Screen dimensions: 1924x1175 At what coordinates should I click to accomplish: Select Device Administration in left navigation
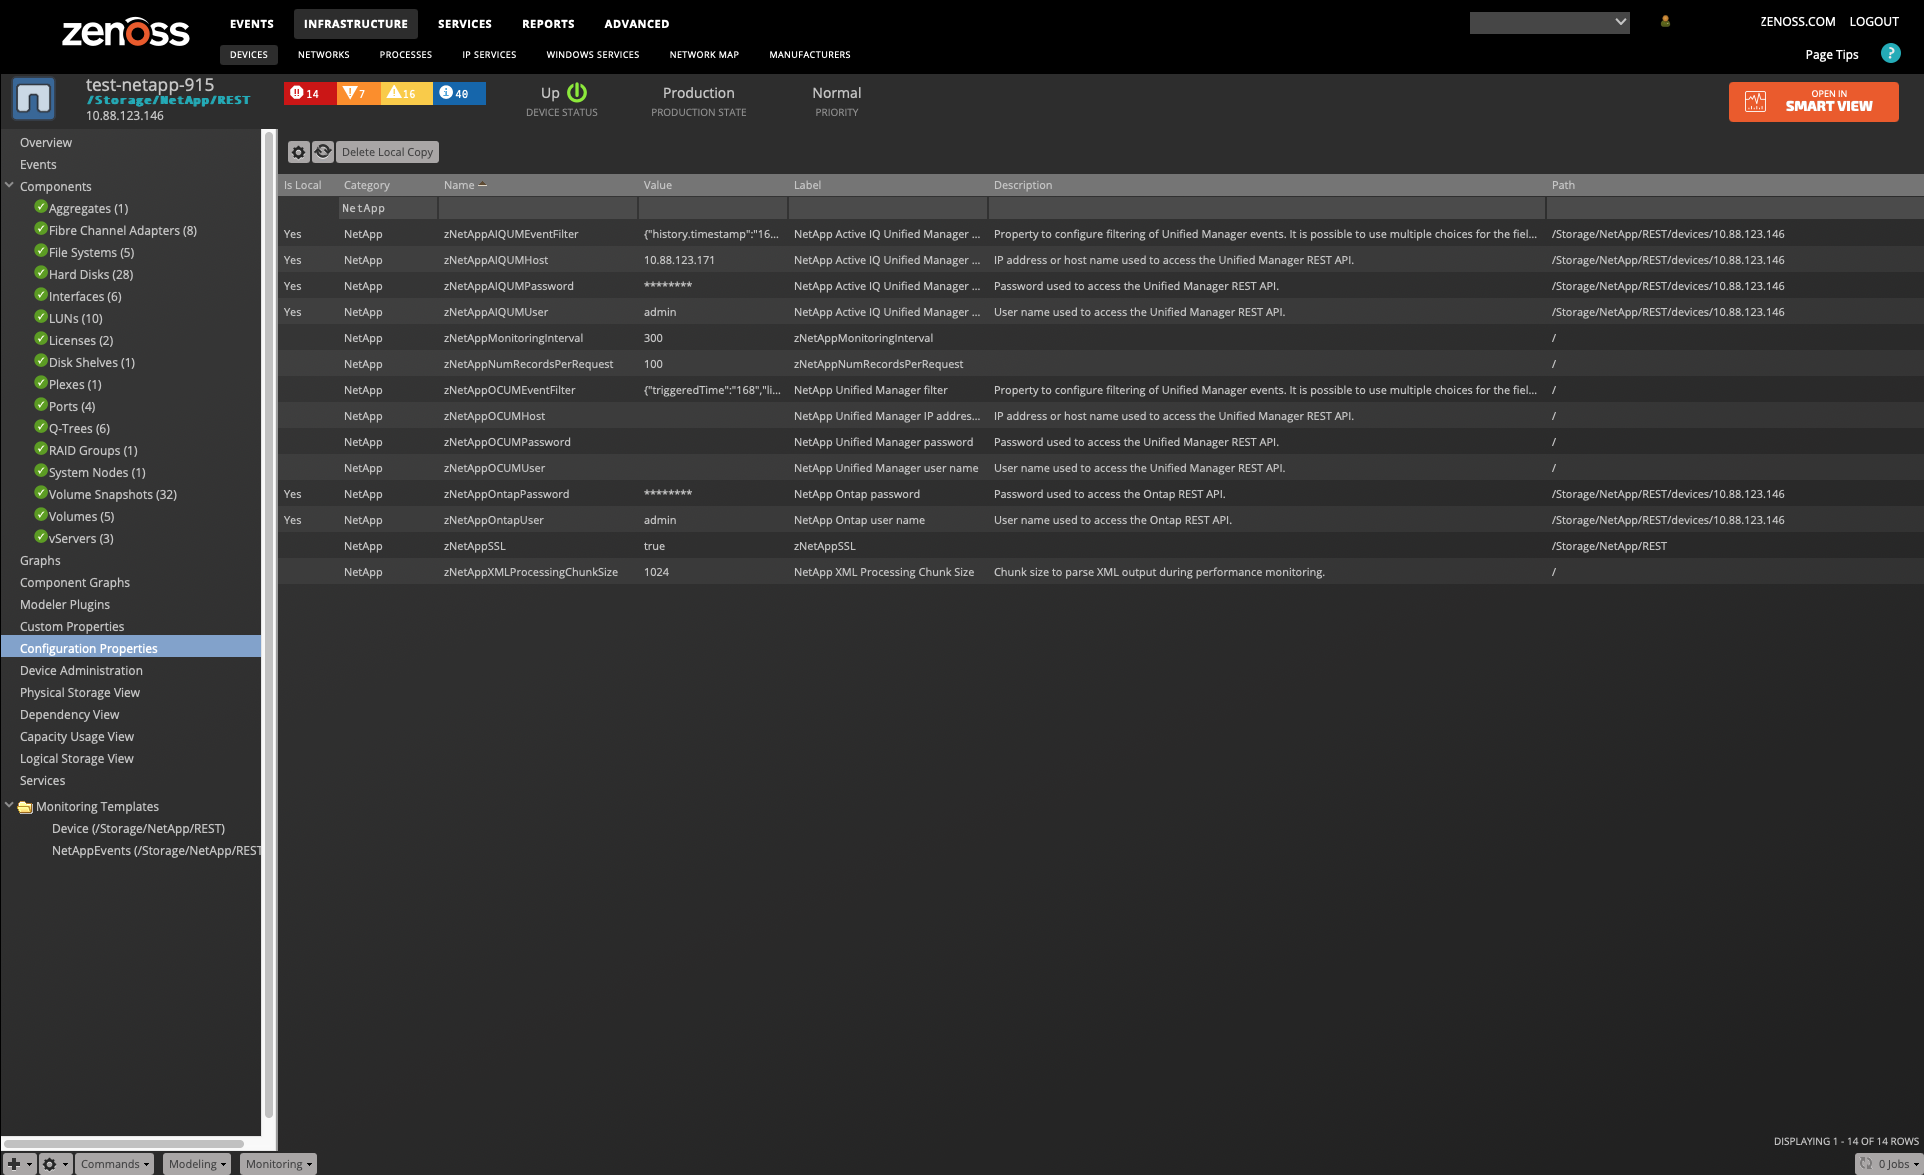coord(81,671)
